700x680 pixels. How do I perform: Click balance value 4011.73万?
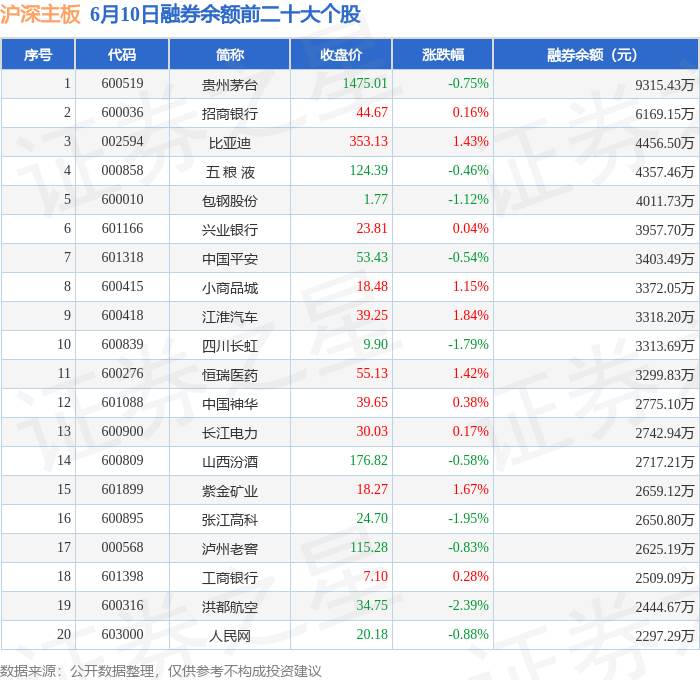665,200
